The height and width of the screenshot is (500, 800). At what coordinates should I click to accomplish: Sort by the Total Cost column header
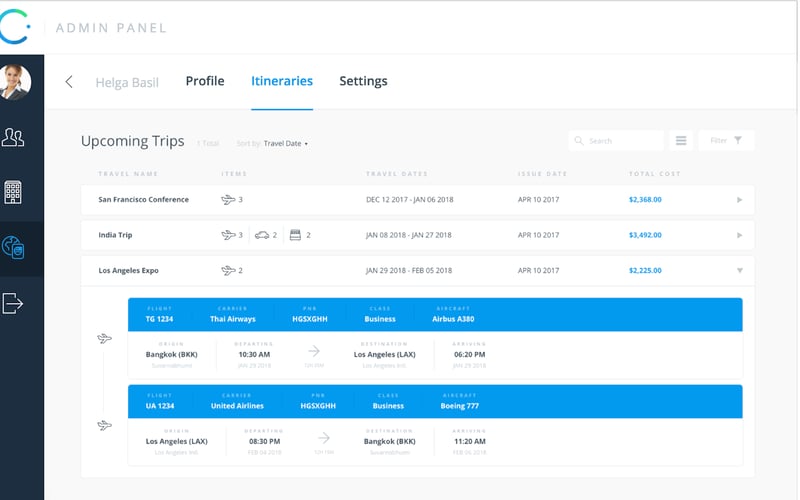click(655, 174)
